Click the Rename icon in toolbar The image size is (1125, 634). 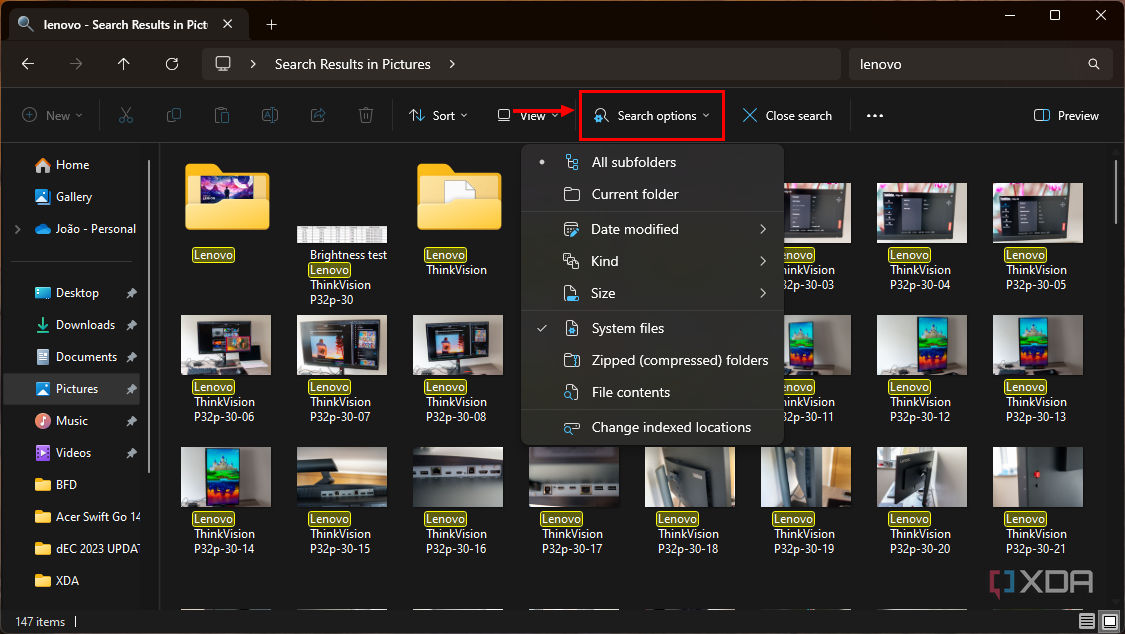pos(269,115)
